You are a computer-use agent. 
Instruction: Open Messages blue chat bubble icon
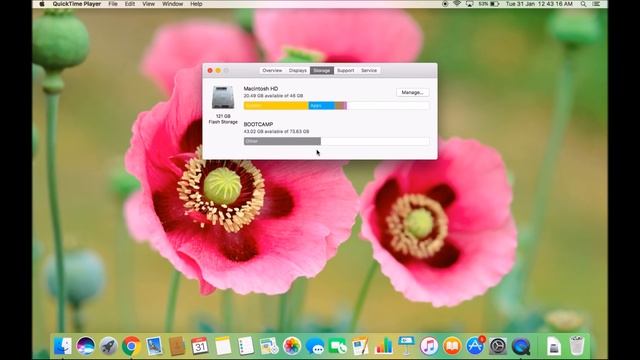pyautogui.click(x=315, y=346)
